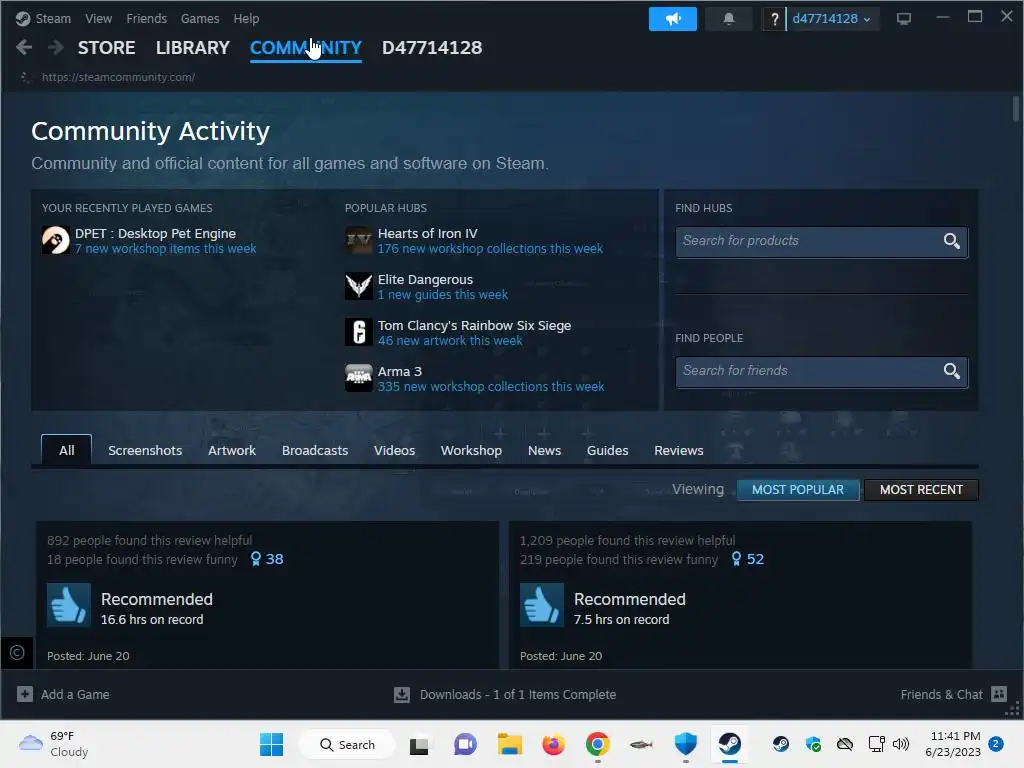The image size is (1024, 768).
Task: Go back with the left arrow
Action: coord(24,47)
